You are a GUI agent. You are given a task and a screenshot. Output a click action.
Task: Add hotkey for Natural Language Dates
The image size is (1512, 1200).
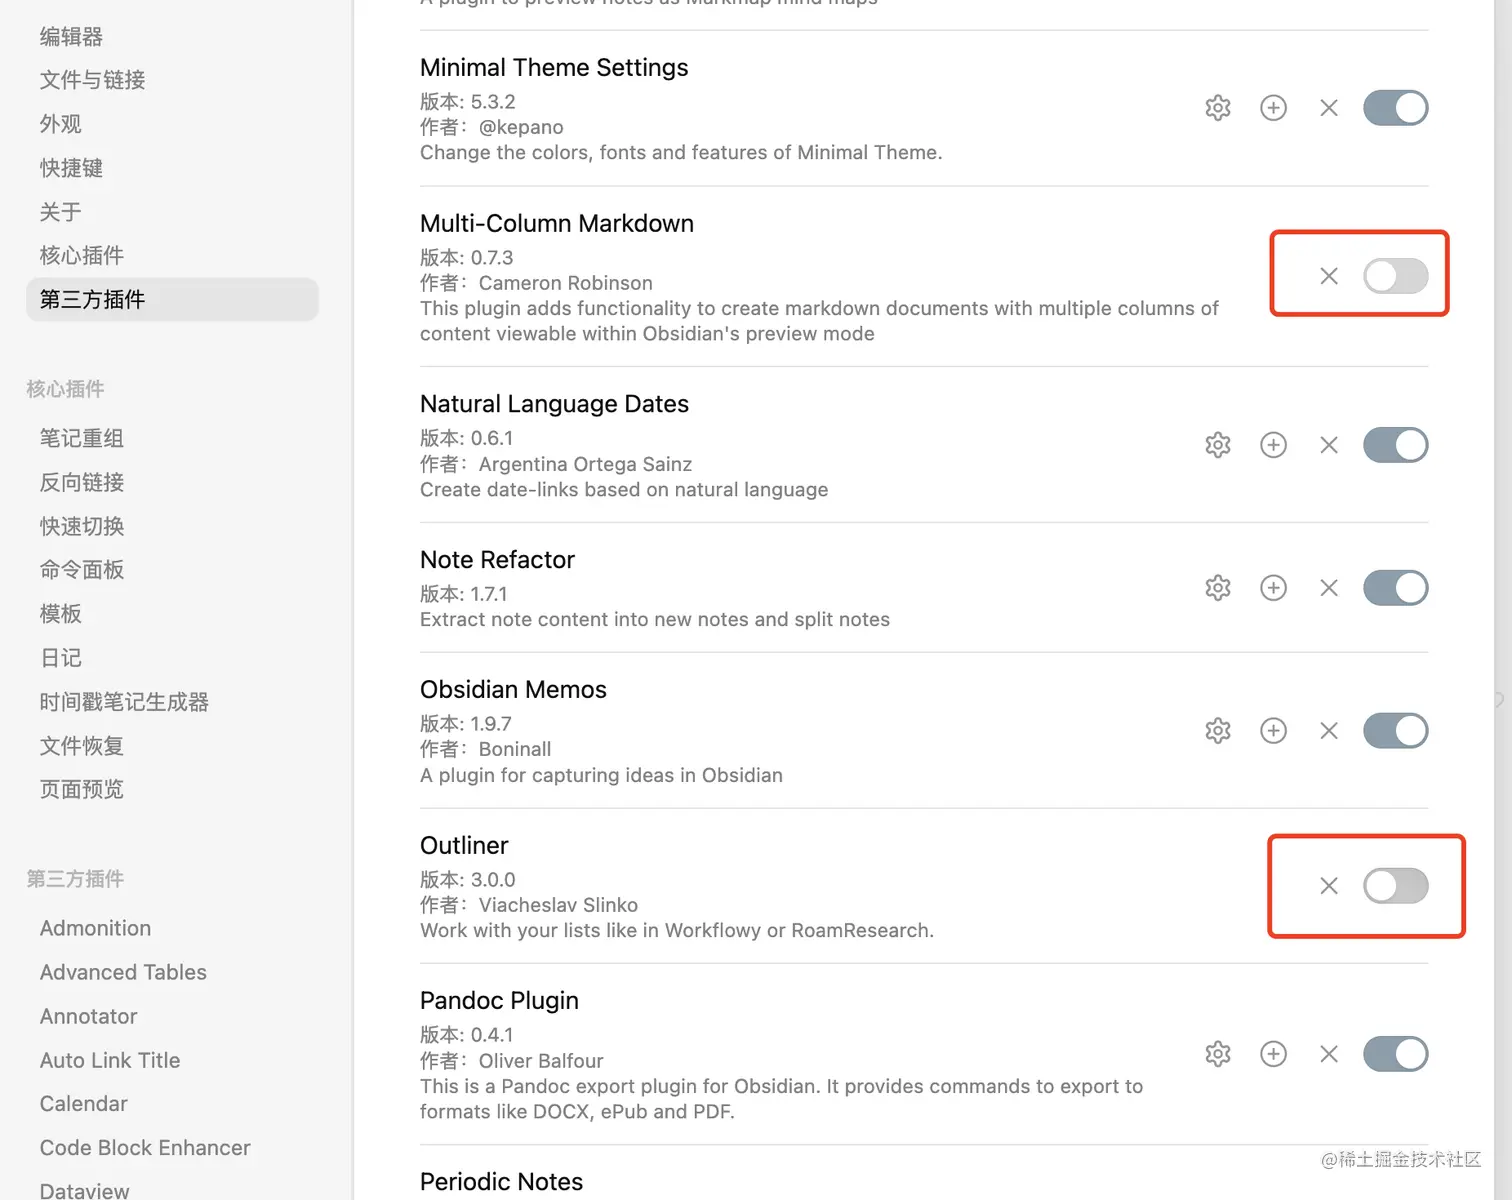[1273, 445]
